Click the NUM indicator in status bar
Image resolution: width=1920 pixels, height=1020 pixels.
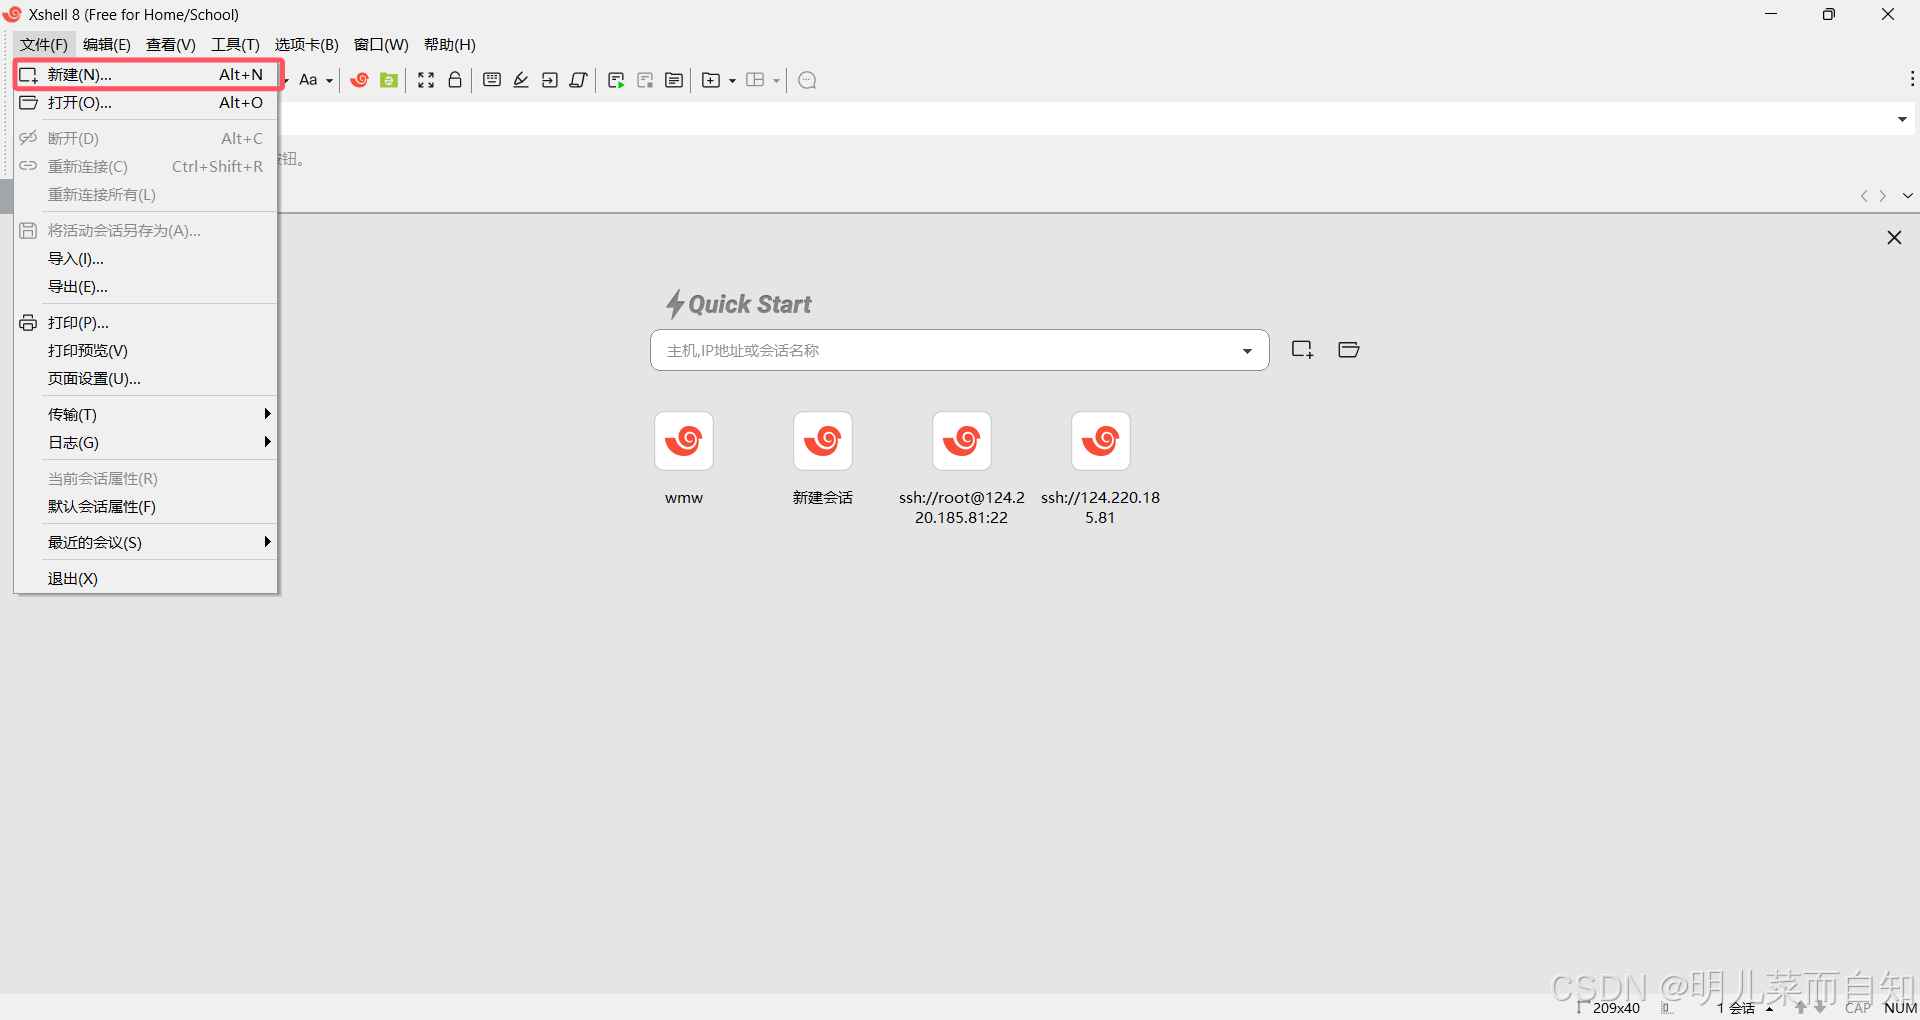(1900, 1008)
